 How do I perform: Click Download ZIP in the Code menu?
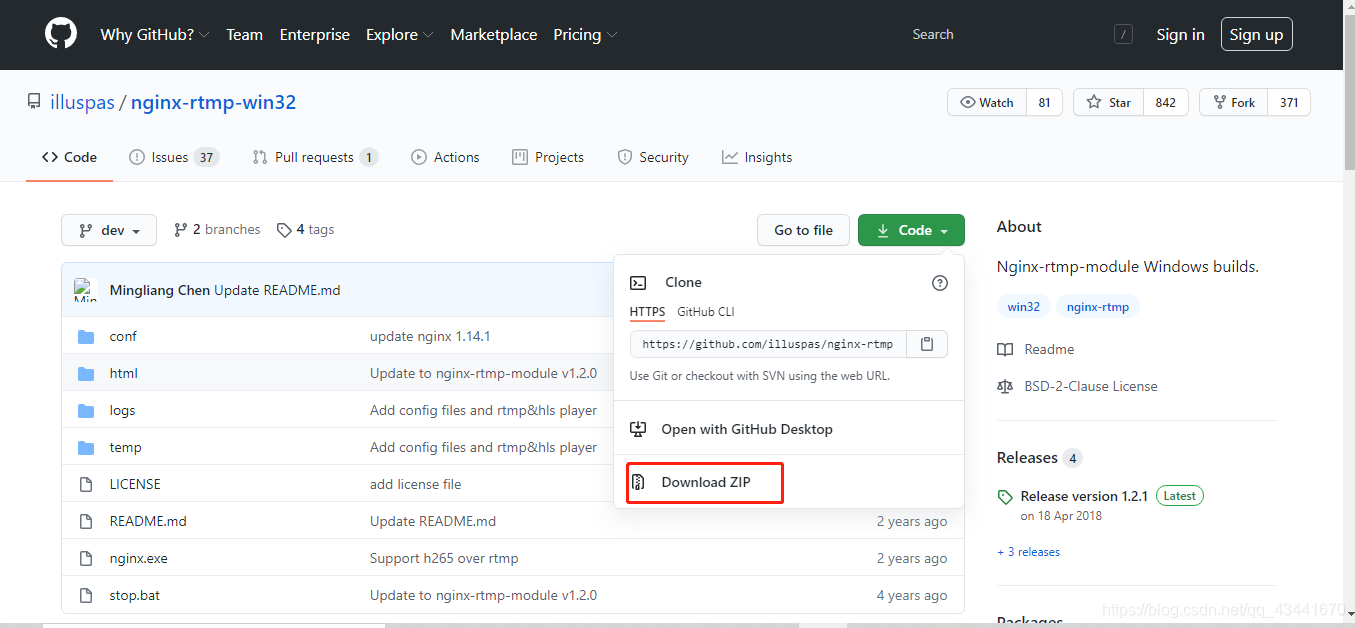[706, 482]
